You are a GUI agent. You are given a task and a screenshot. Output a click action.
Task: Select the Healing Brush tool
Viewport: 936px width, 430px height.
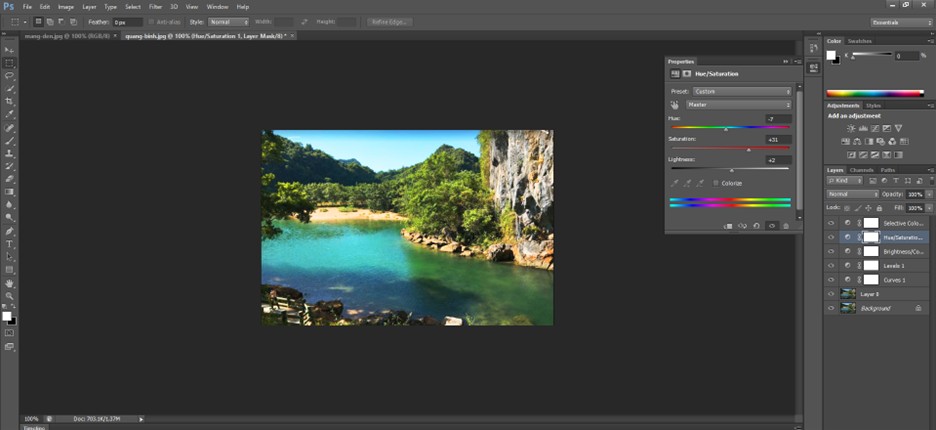[x=9, y=128]
